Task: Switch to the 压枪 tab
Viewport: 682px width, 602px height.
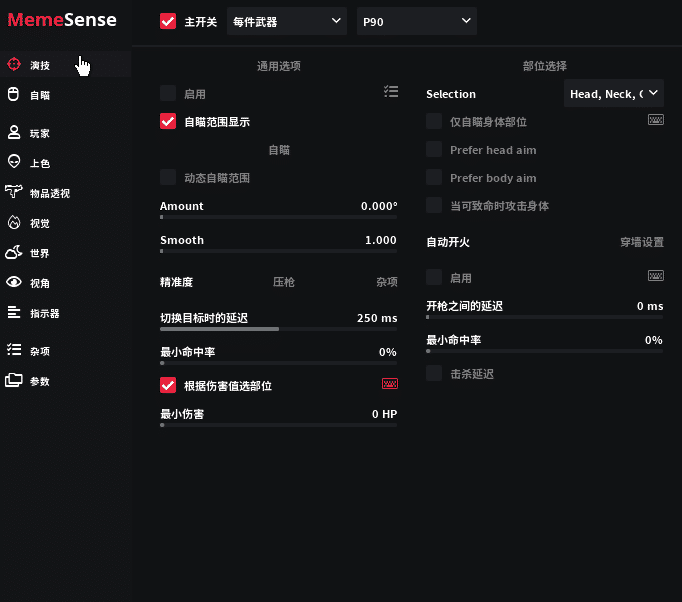Action: 284,283
